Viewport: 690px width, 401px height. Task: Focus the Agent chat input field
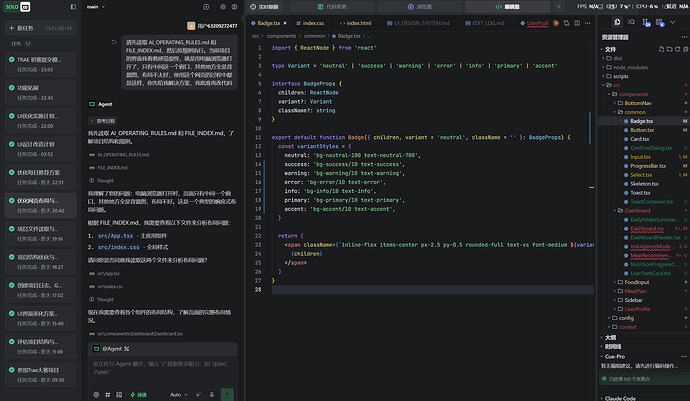[162, 368]
